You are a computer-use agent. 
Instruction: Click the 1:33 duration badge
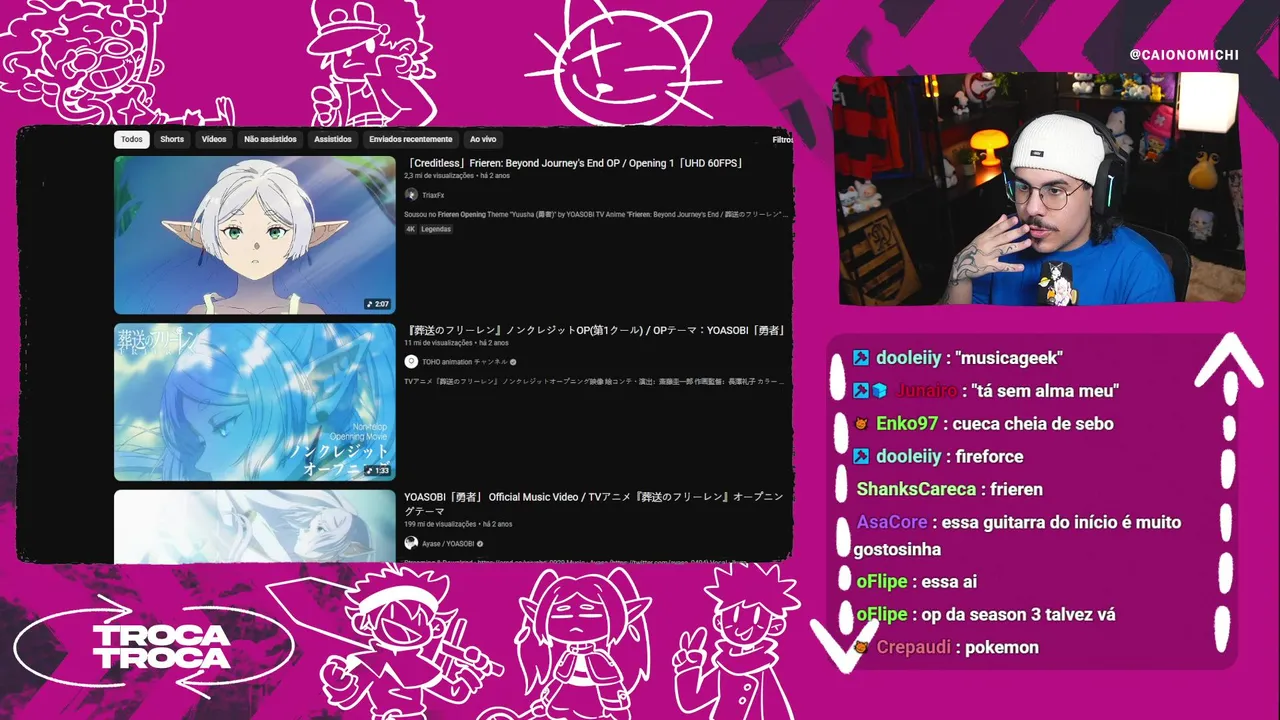pyautogui.click(x=378, y=470)
